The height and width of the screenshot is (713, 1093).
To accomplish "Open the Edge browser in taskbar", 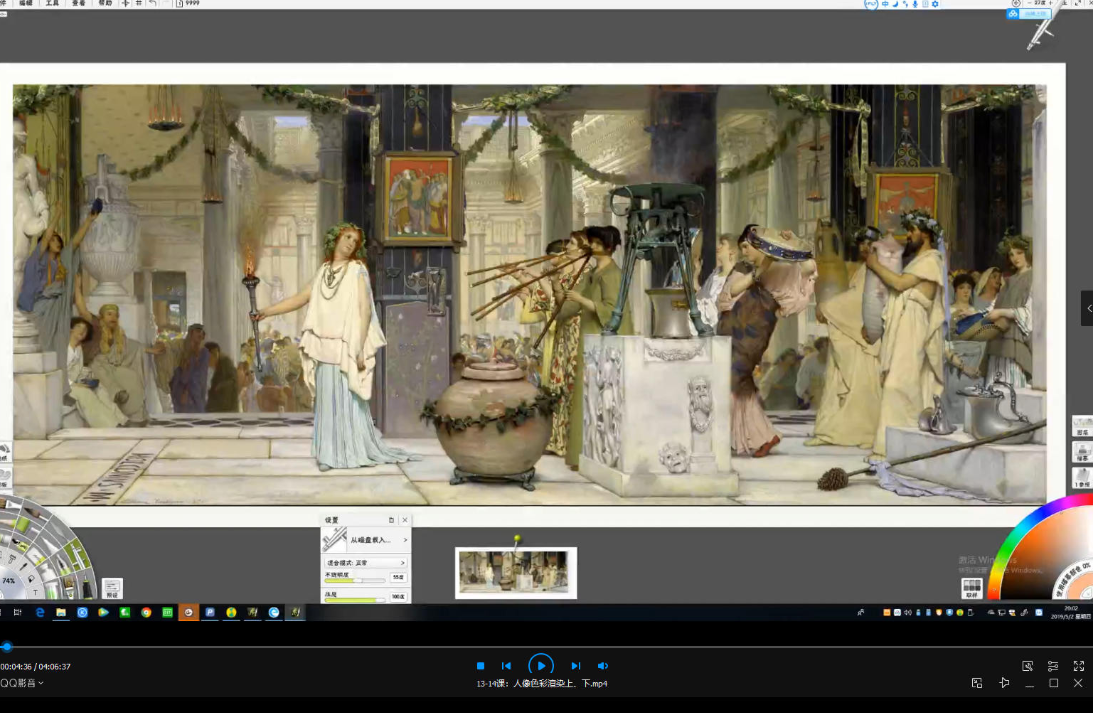I will (40, 612).
